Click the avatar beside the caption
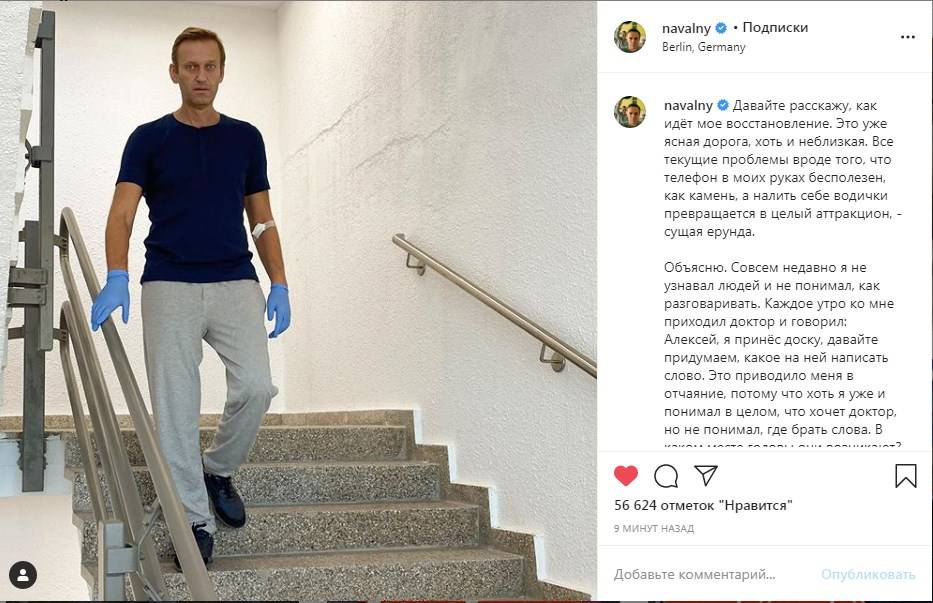933x603 pixels. point(630,111)
